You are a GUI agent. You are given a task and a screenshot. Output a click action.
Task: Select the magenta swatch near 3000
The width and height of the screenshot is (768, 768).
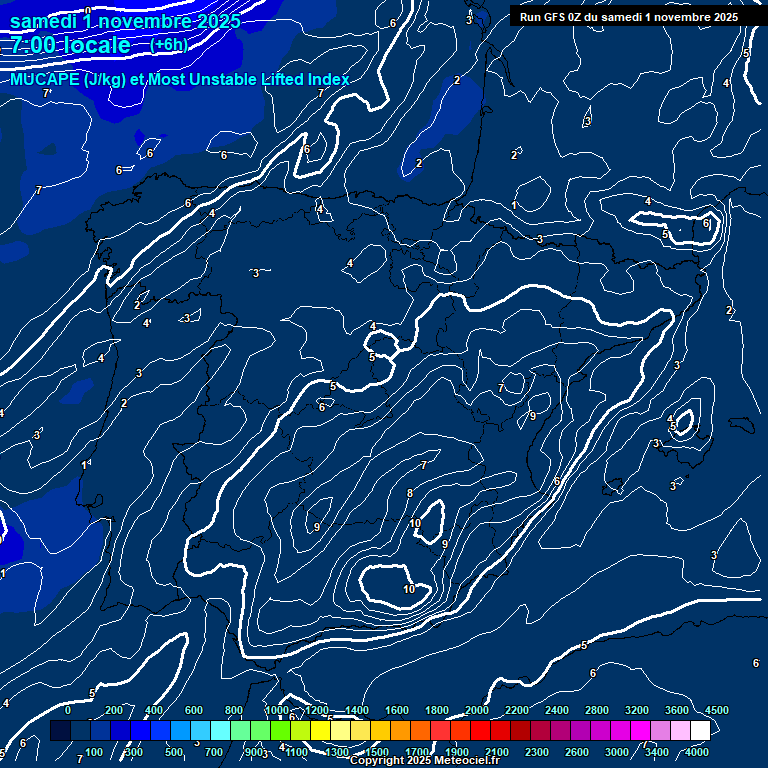point(620,731)
